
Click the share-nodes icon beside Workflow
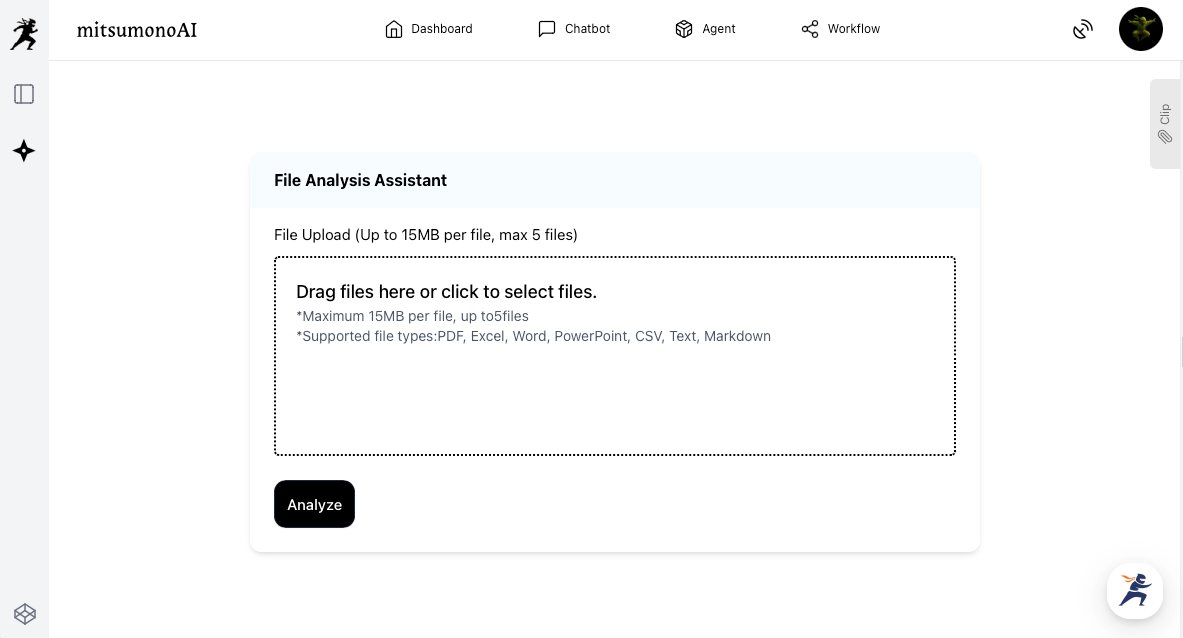click(x=810, y=29)
